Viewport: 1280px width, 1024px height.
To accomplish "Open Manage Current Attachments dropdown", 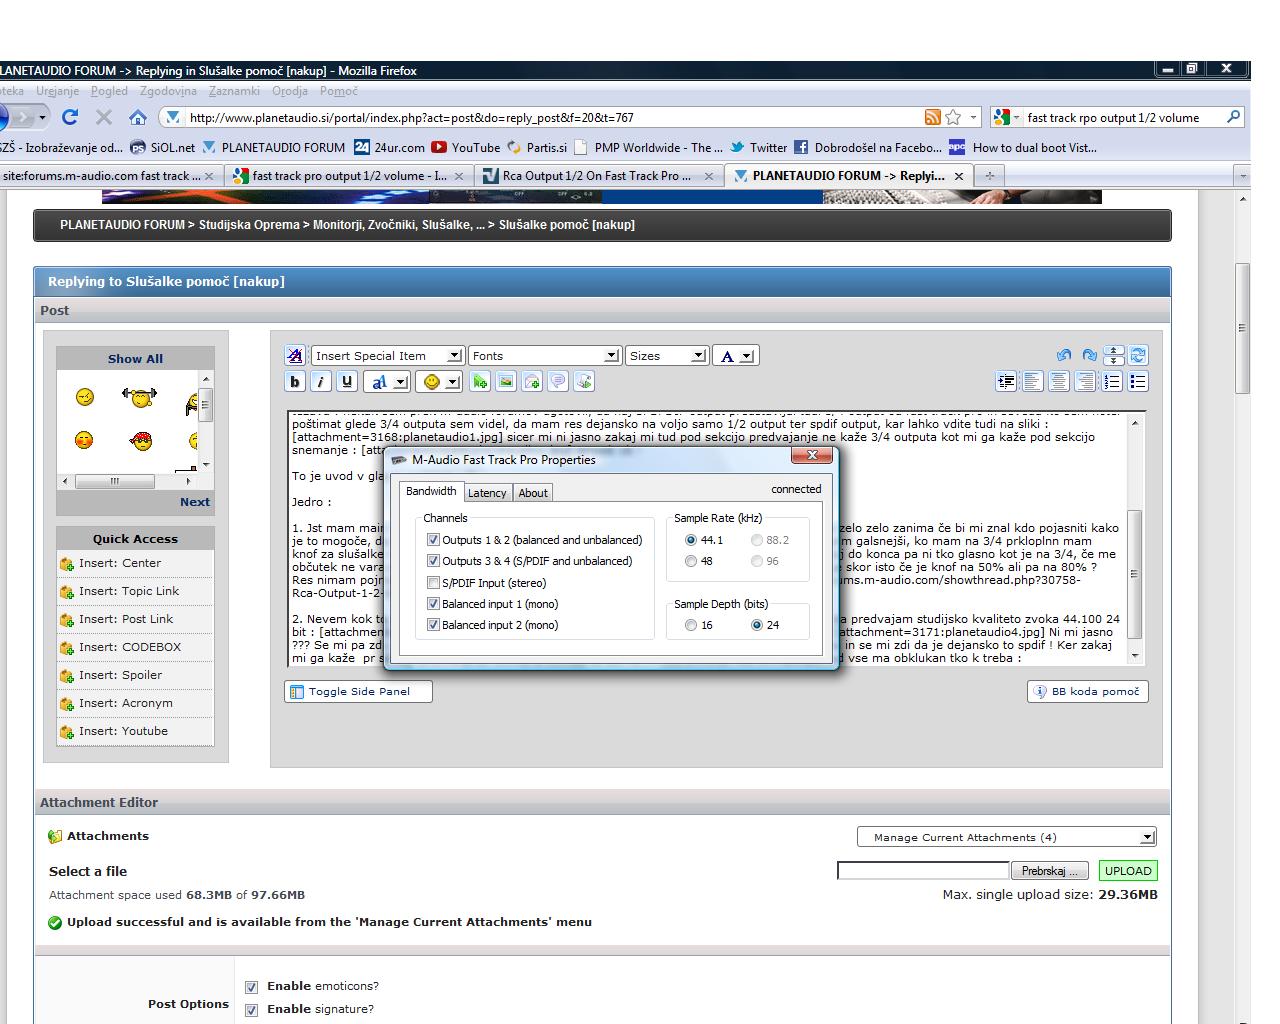I will pyautogui.click(x=1006, y=838).
